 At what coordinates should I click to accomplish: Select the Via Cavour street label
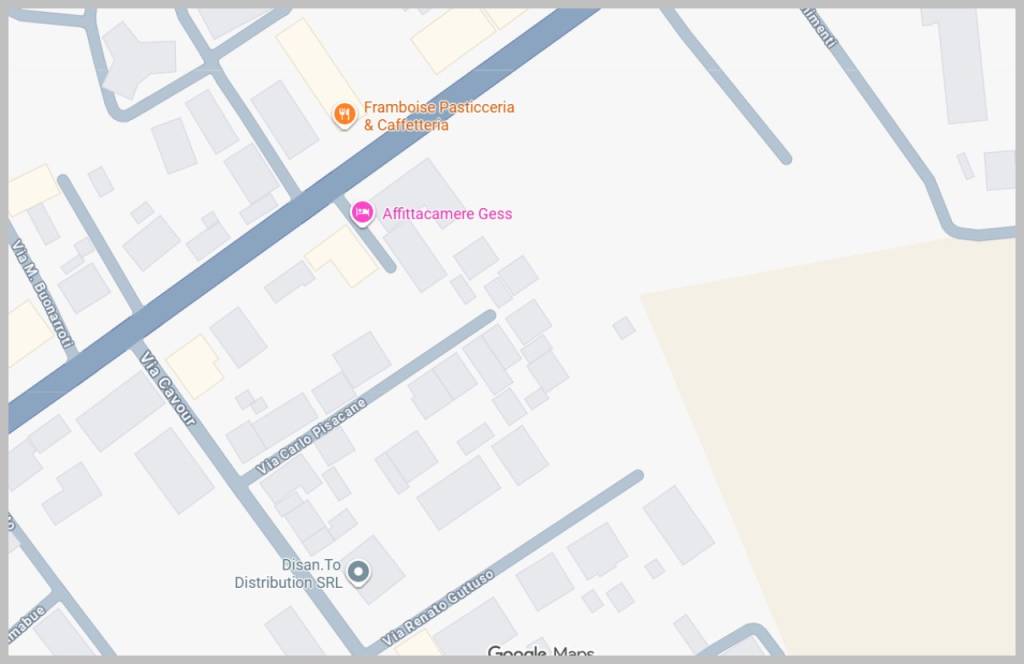(168, 388)
